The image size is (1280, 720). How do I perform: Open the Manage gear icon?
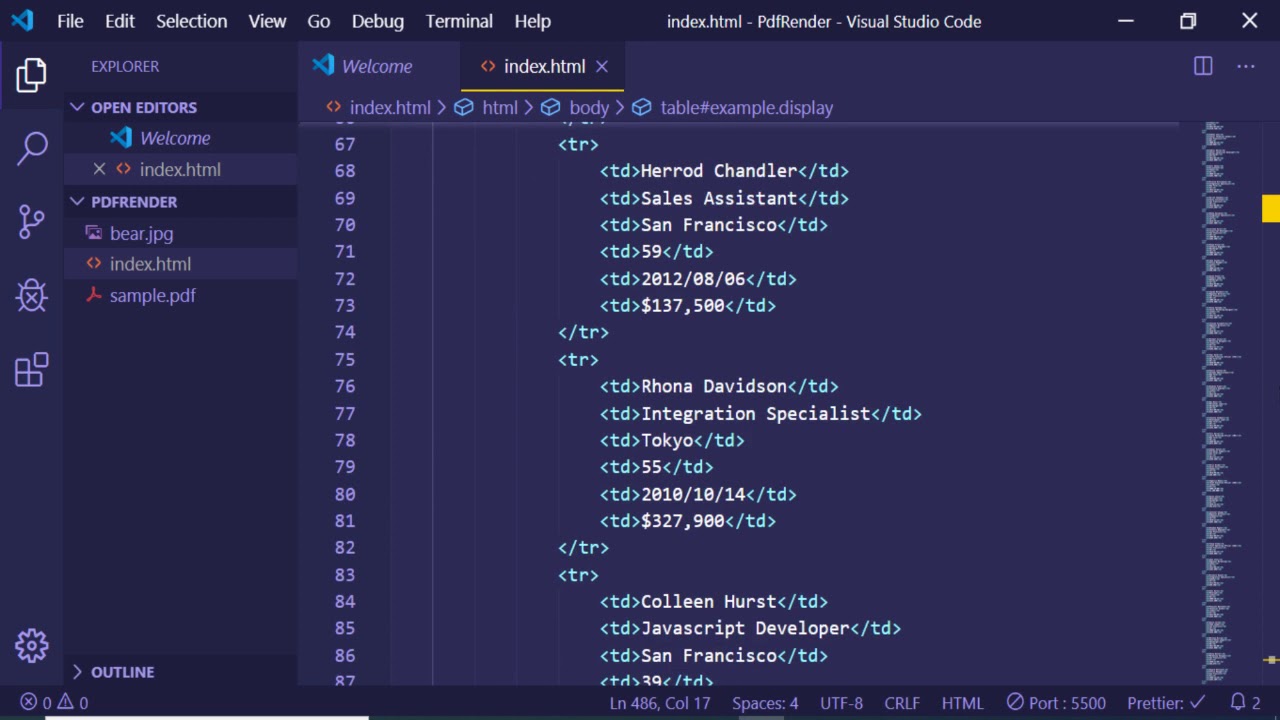31,645
